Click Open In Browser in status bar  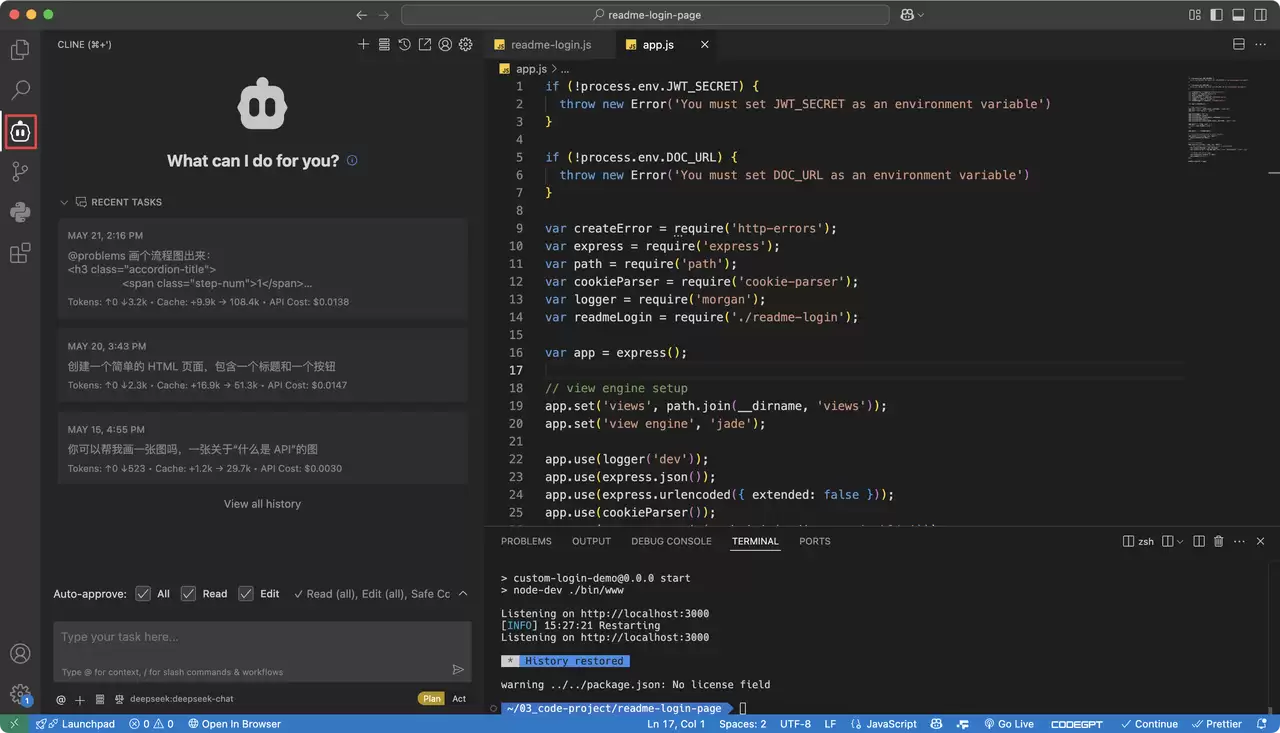point(233,724)
